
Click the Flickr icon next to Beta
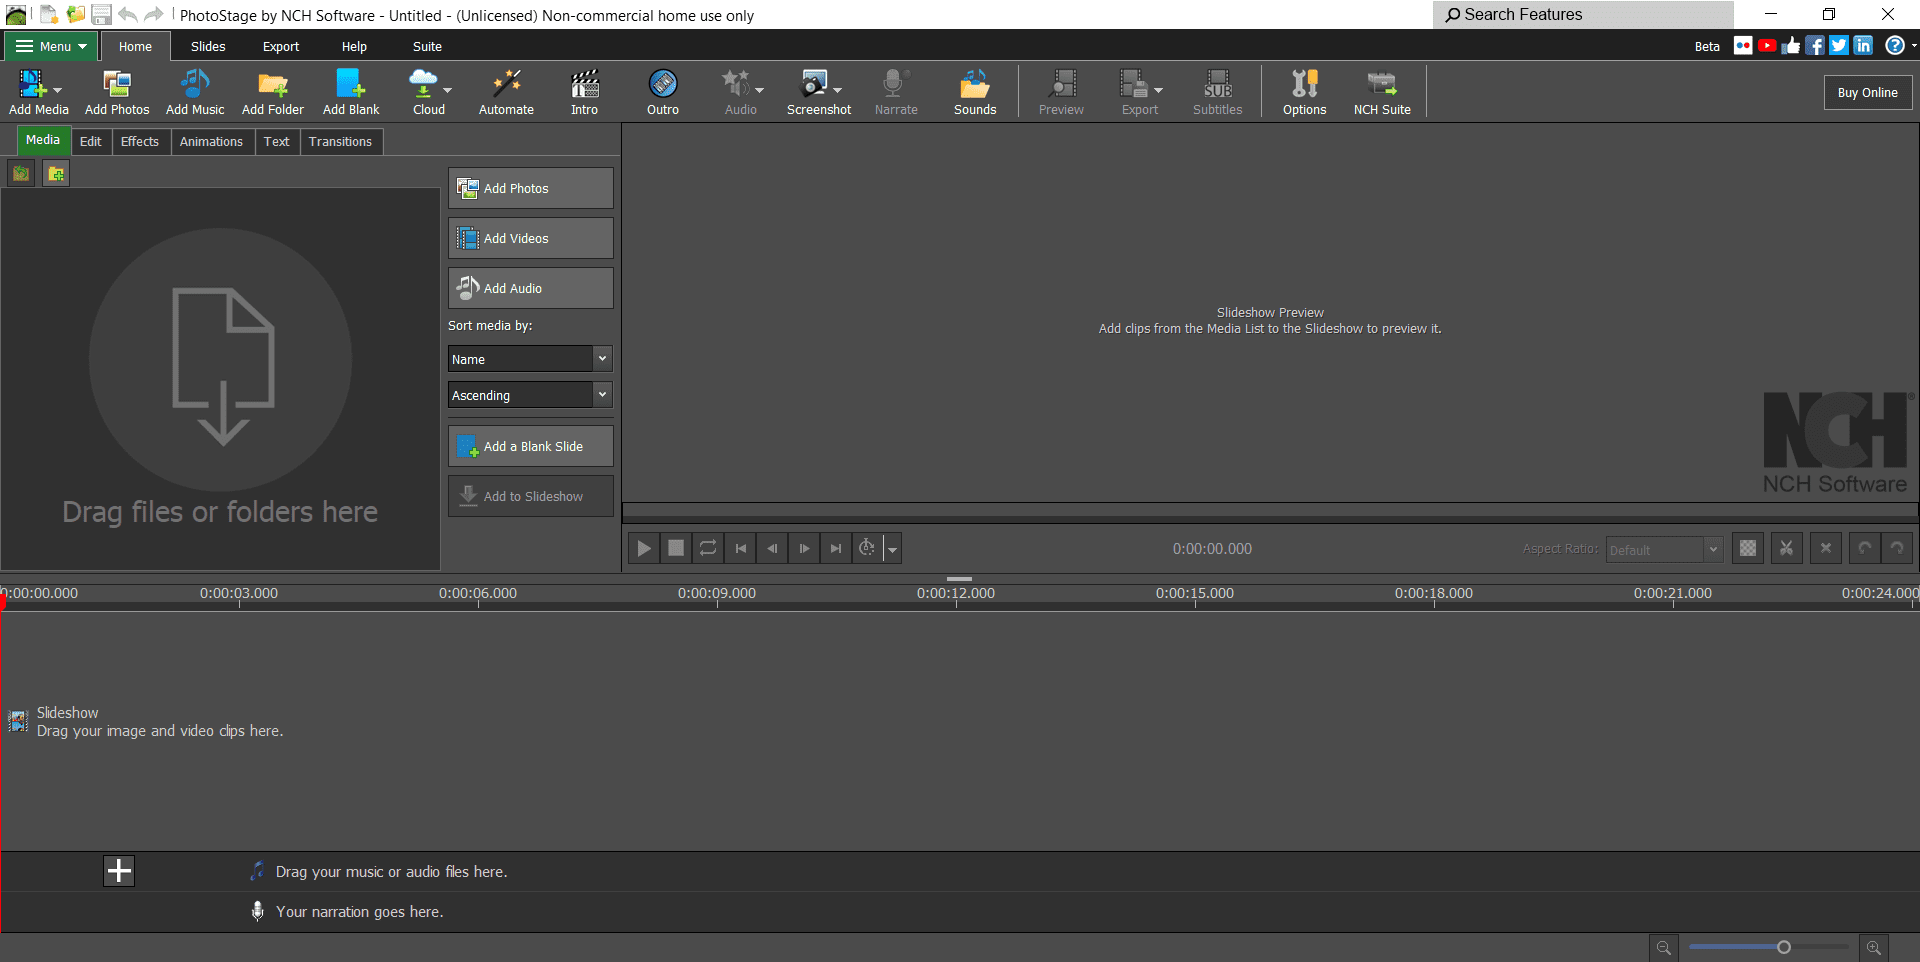pos(1743,45)
